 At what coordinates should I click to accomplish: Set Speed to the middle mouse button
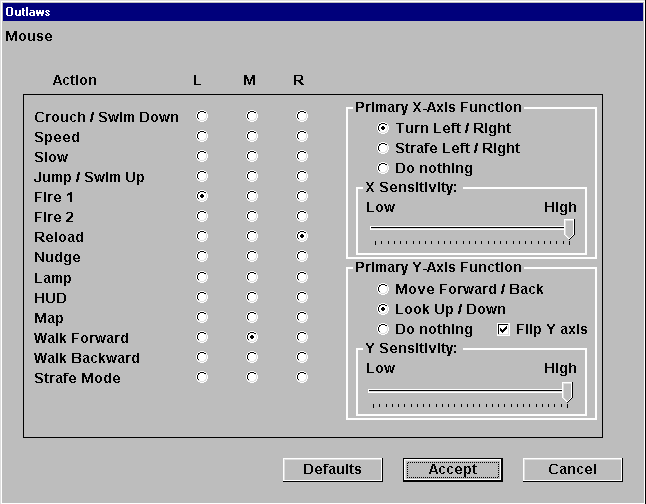[x=252, y=136]
